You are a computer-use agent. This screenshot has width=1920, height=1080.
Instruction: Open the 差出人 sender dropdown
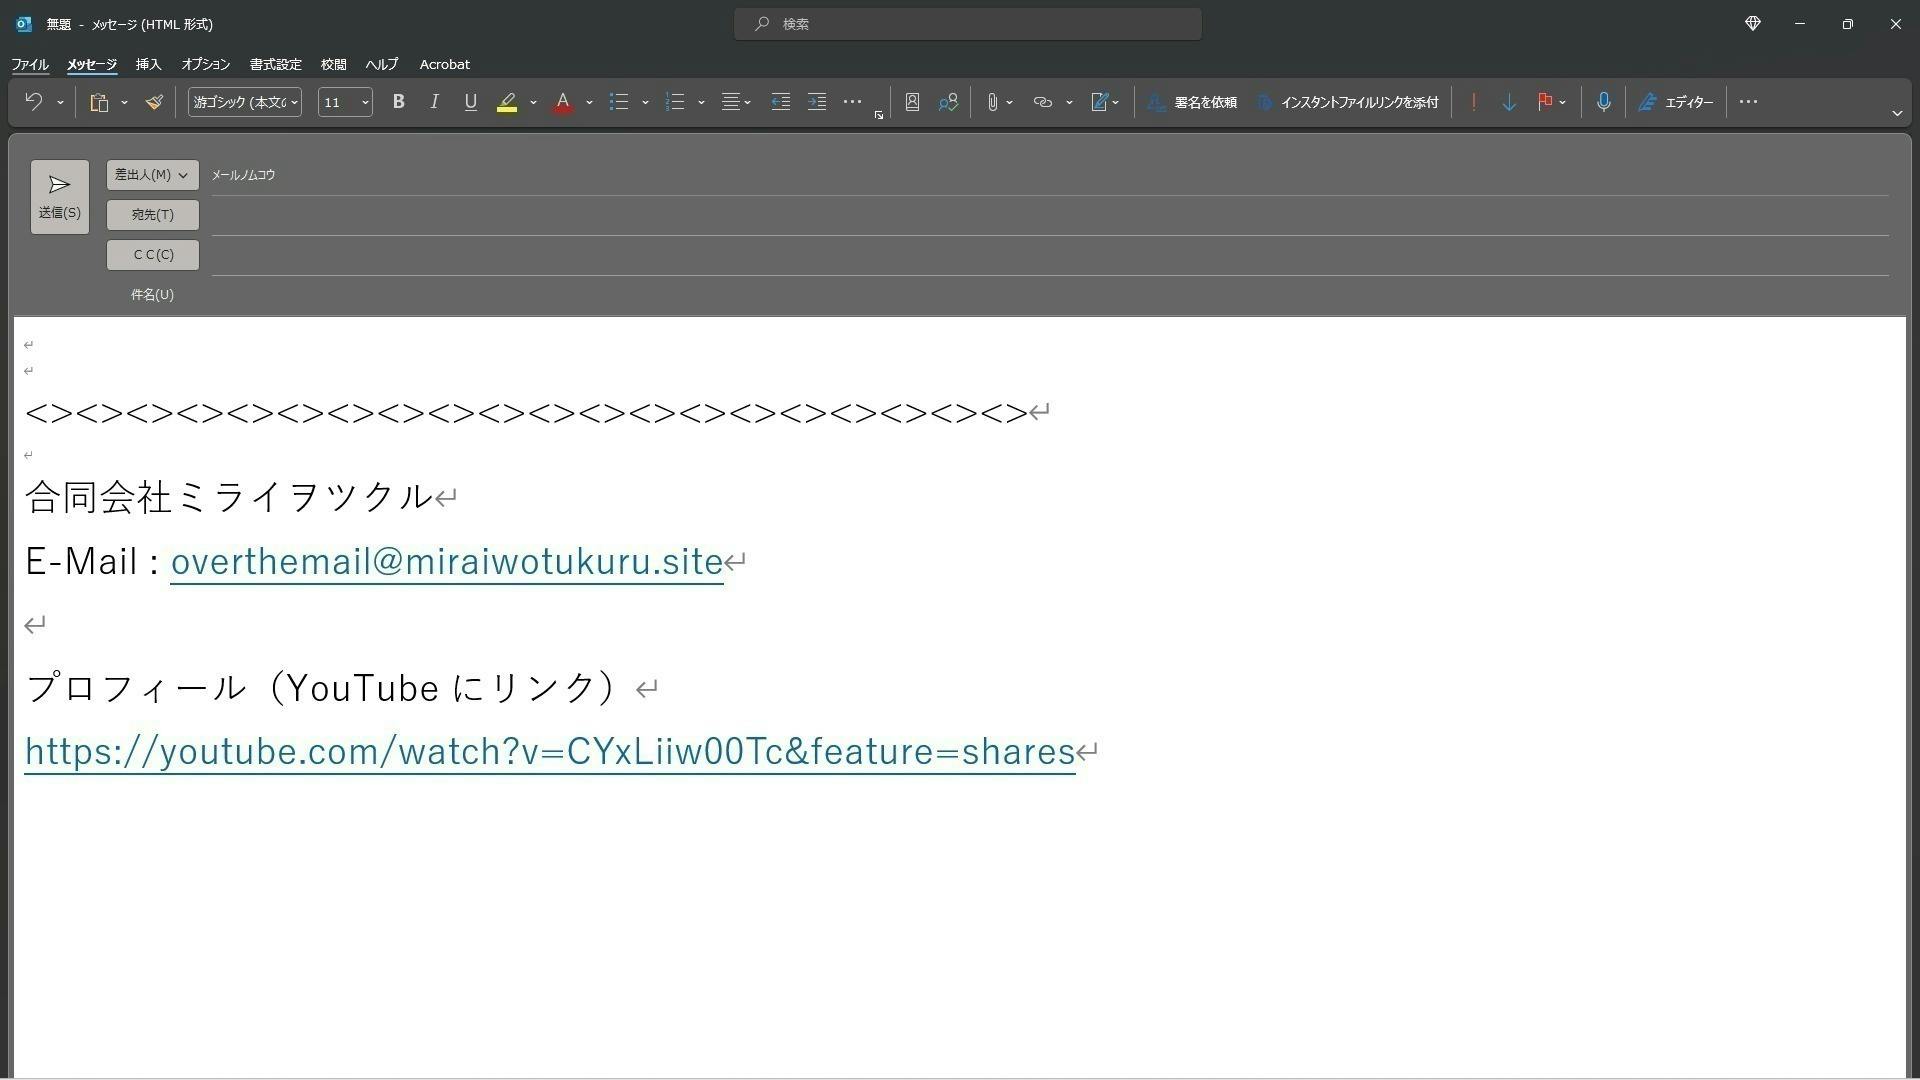[153, 175]
